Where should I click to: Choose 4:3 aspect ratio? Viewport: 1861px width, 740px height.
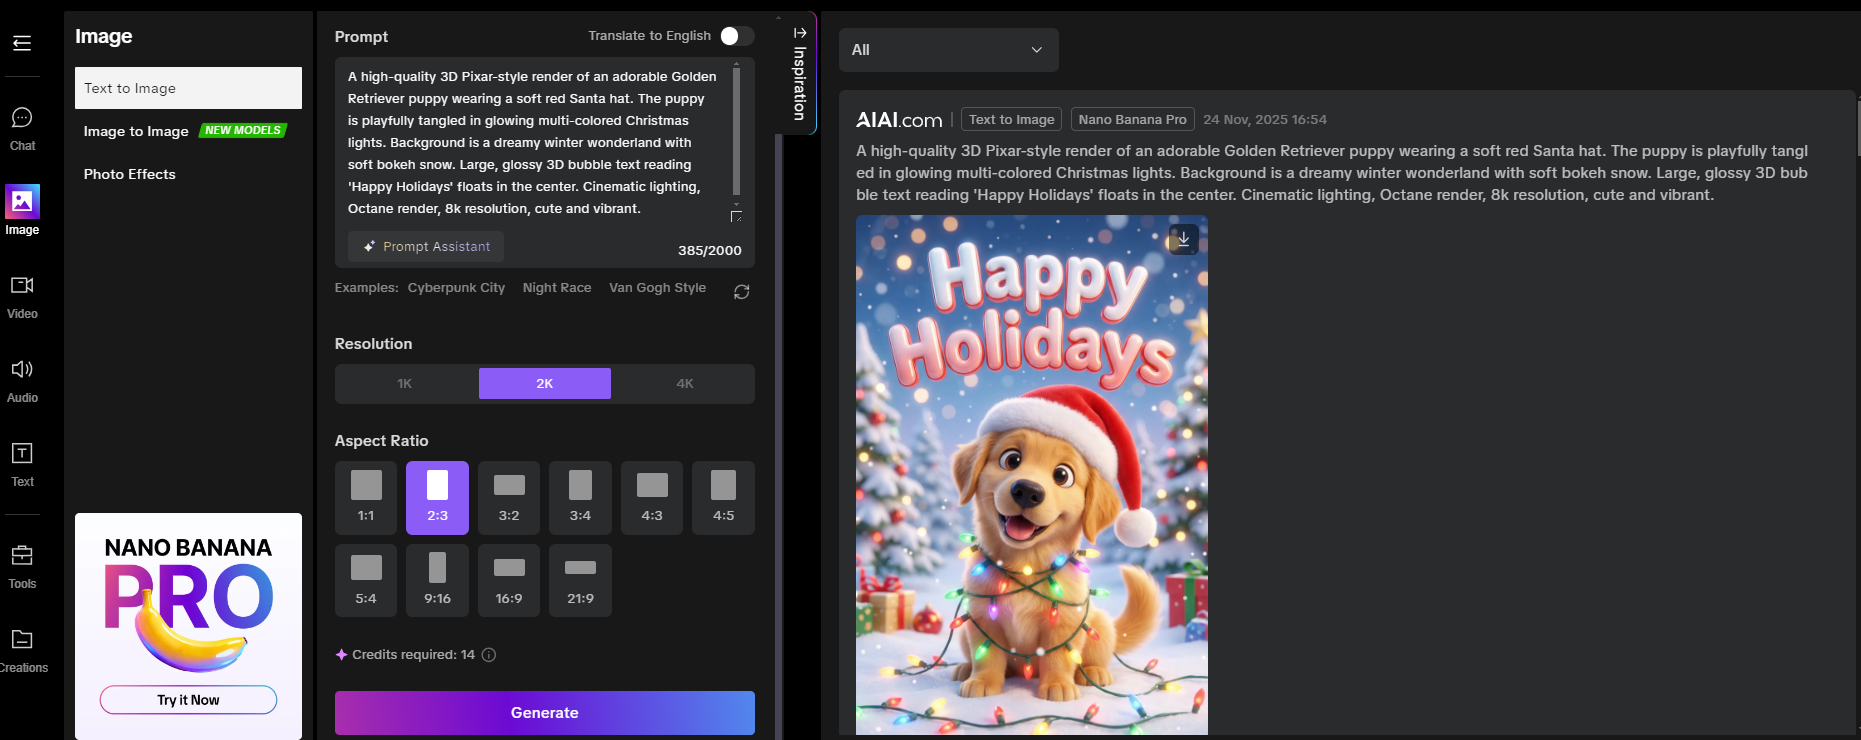pyautogui.click(x=652, y=498)
